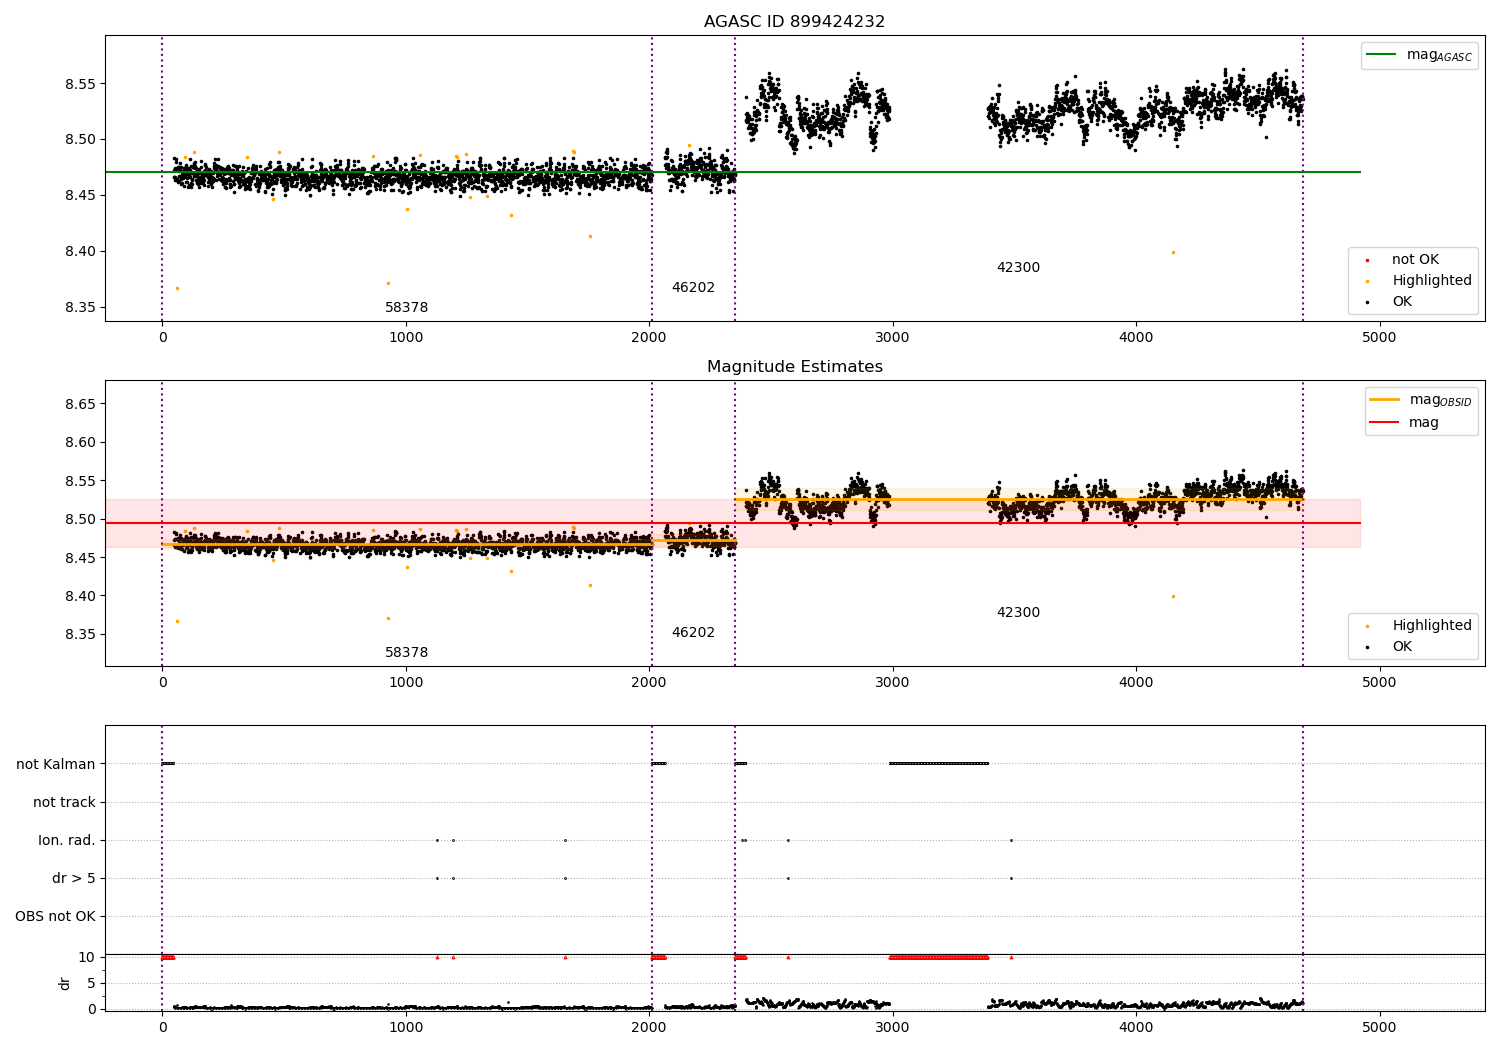Click the '42300' label in the AGASC ID plot
The width and height of the screenshot is (1500, 1050).
point(1018,268)
